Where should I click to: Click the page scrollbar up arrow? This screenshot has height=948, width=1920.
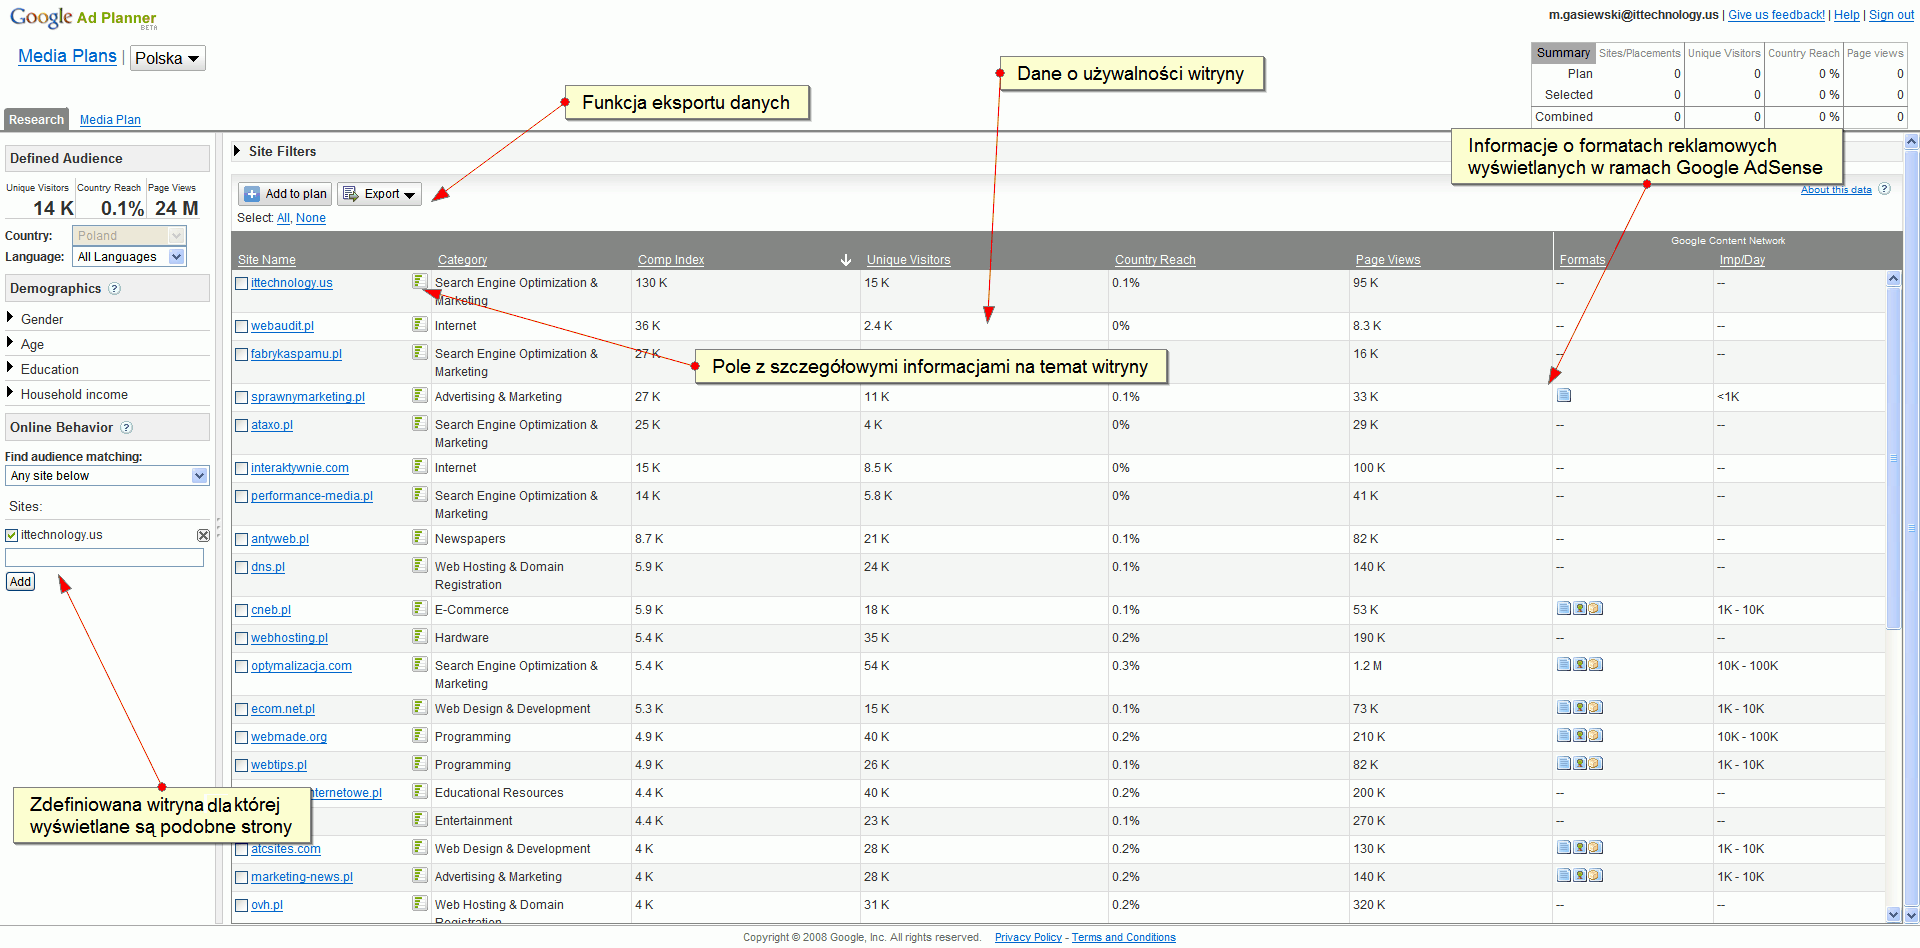click(1911, 142)
